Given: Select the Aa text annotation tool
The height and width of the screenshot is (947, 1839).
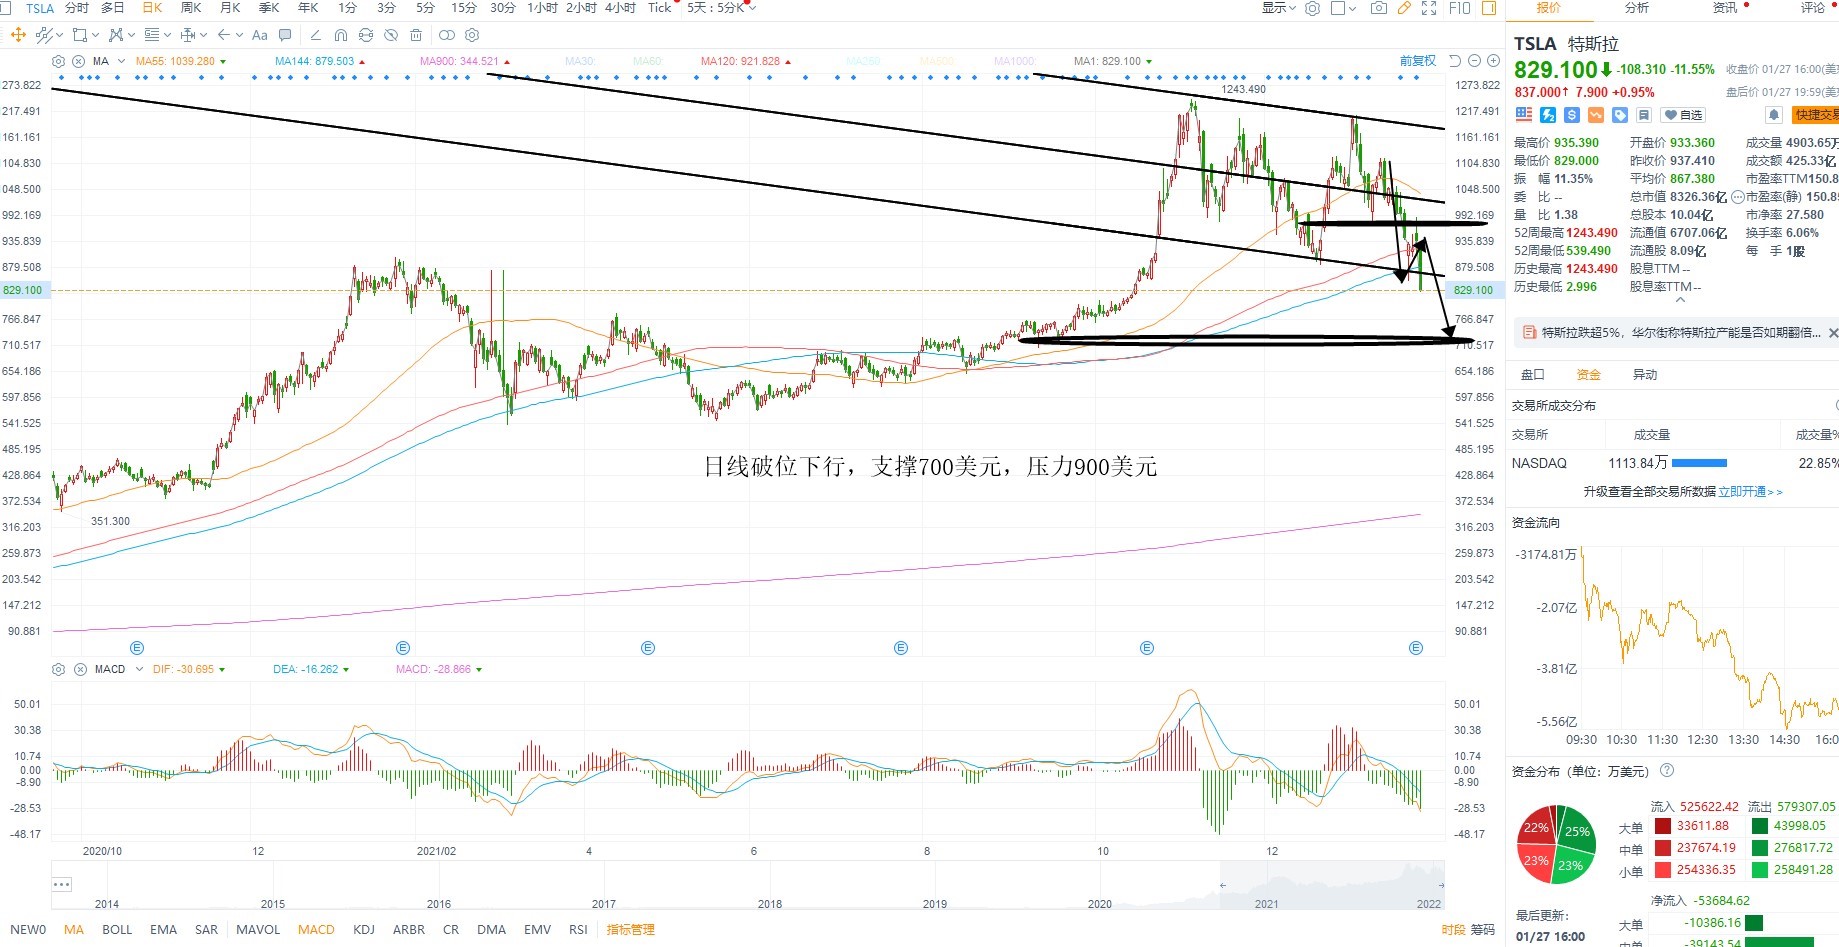Looking at the screenshot, I should tap(260, 35).
